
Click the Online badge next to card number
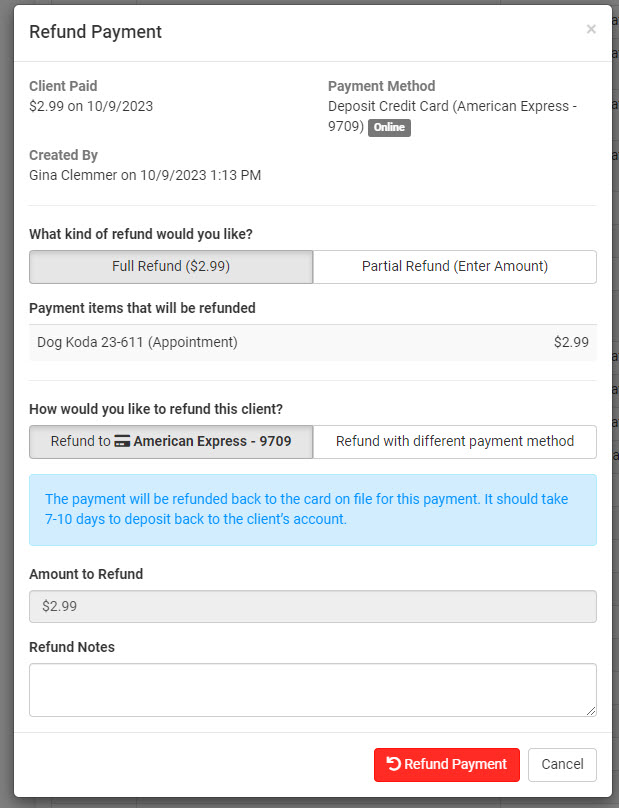click(389, 128)
